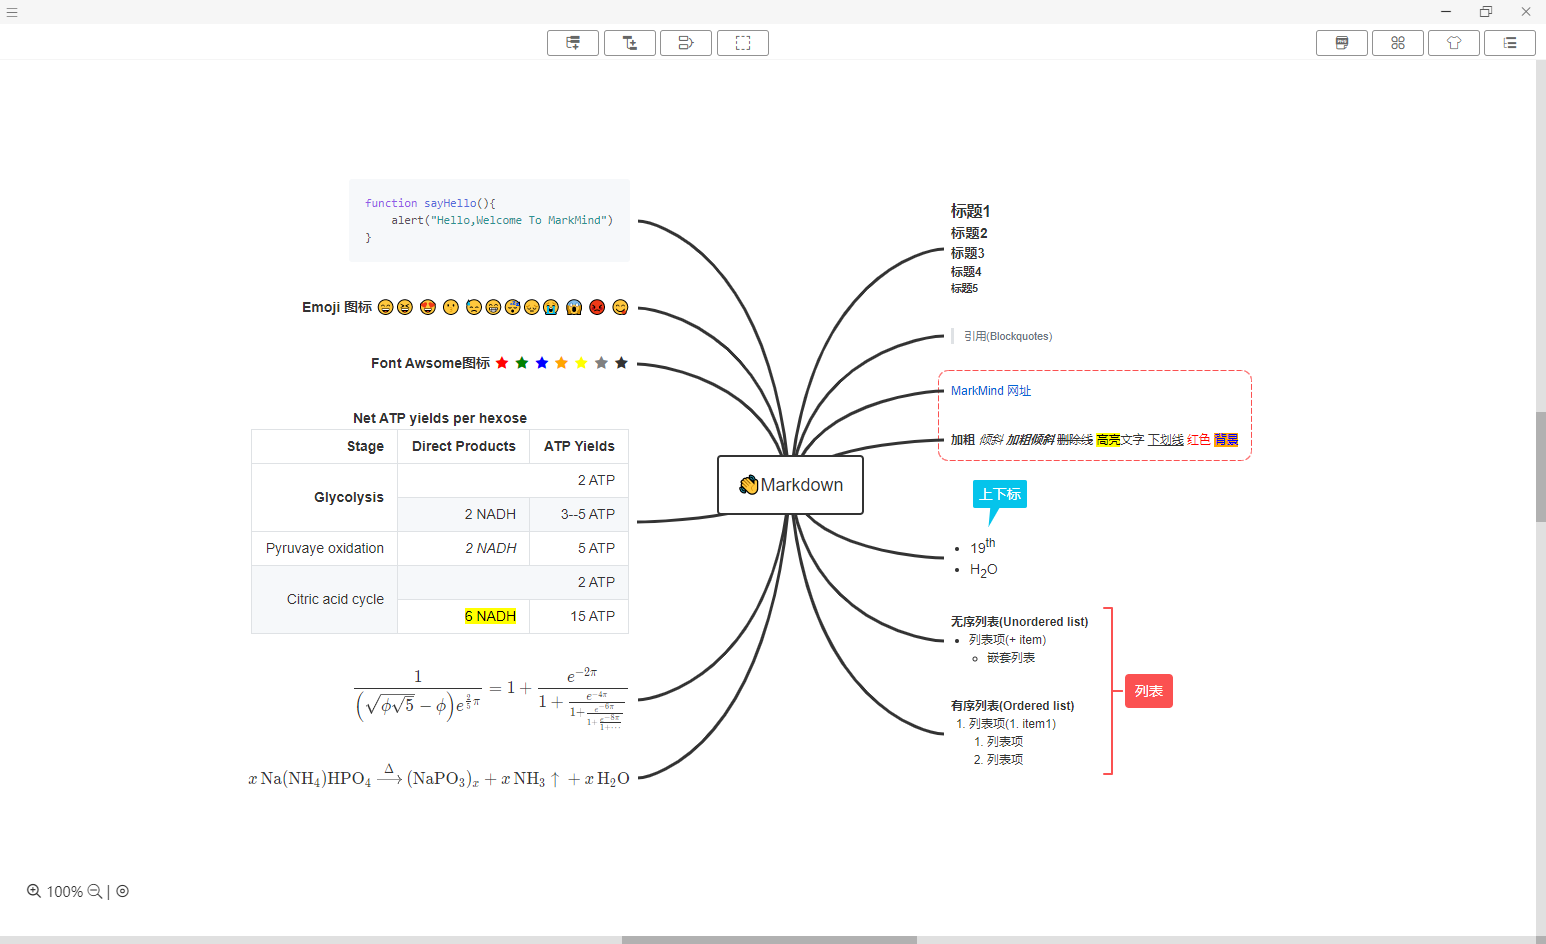Click the red 红色 text
The width and height of the screenshot is (1546, 944).
tap(1198, 440)
